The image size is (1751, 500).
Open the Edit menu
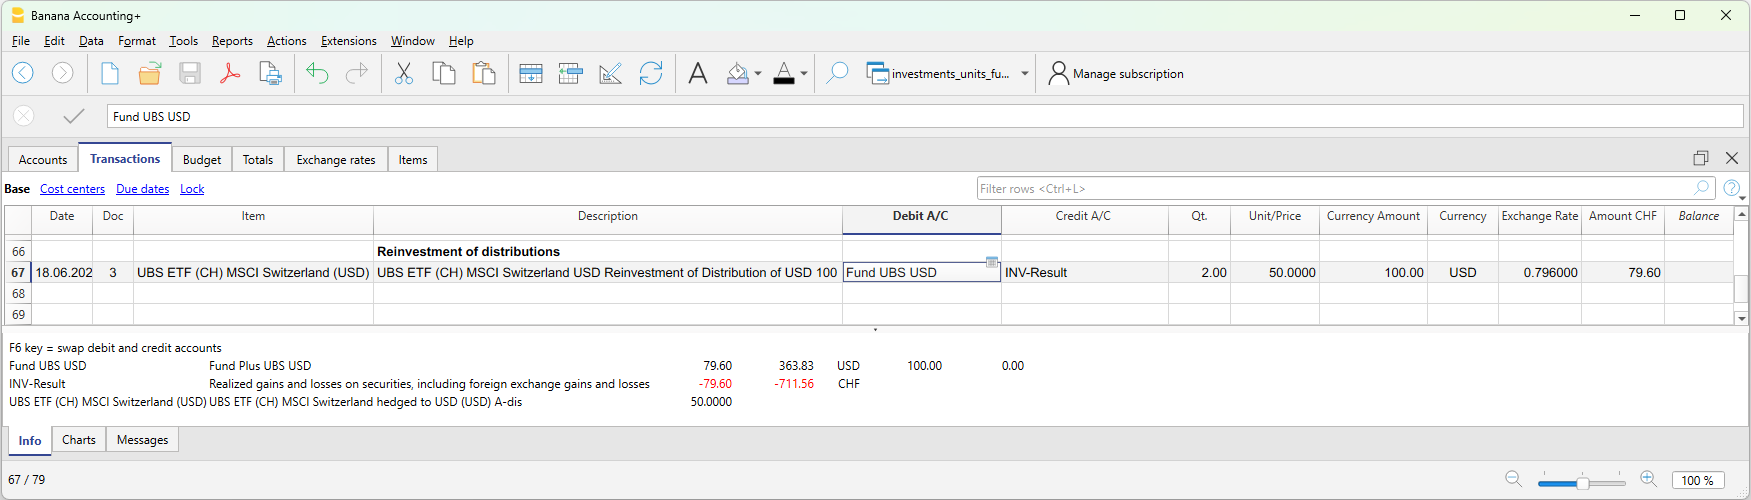[54, 41]
